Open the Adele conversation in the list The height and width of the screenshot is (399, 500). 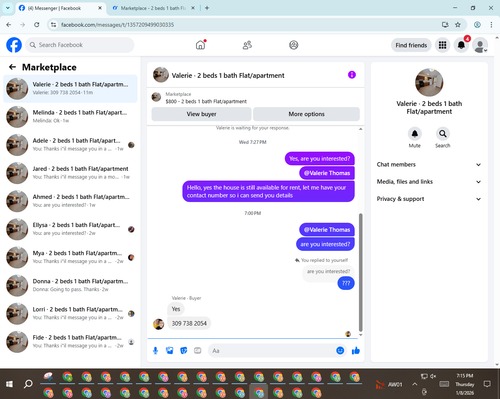70,145
